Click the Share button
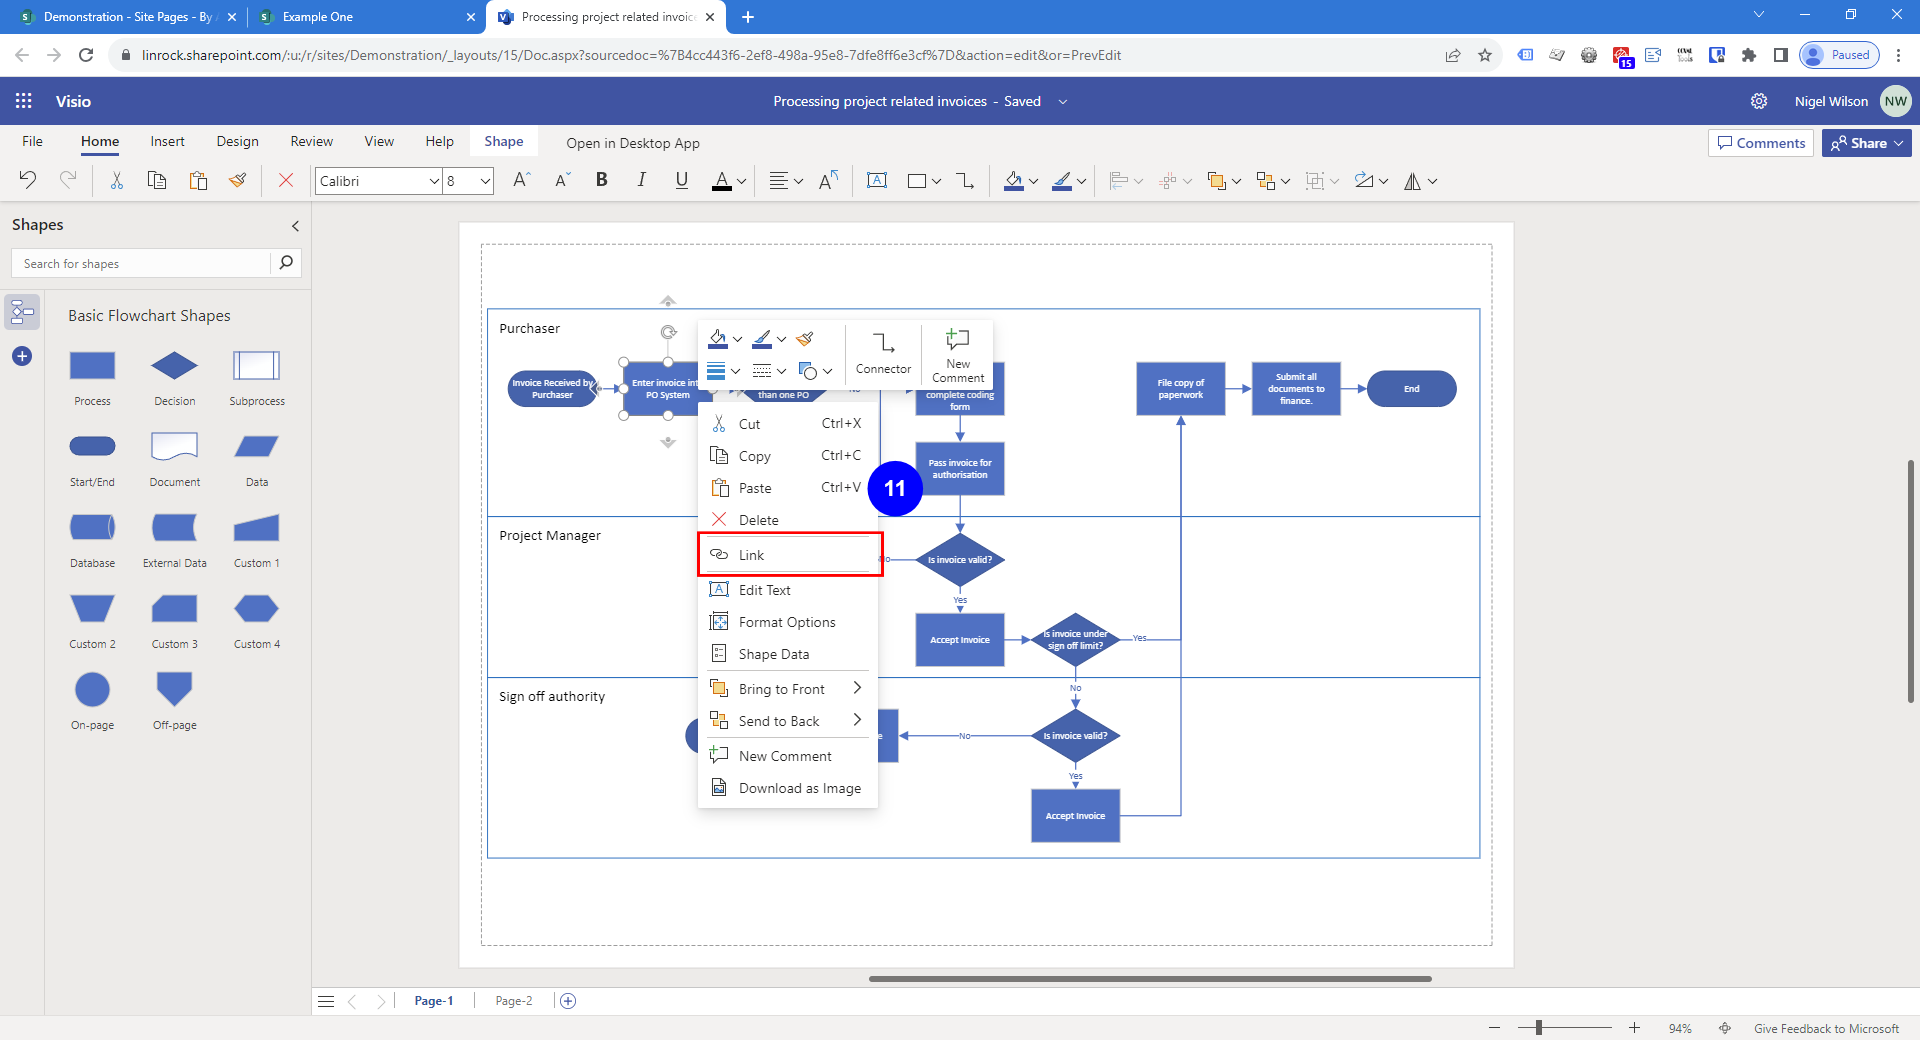 (x=1866, y=143)
